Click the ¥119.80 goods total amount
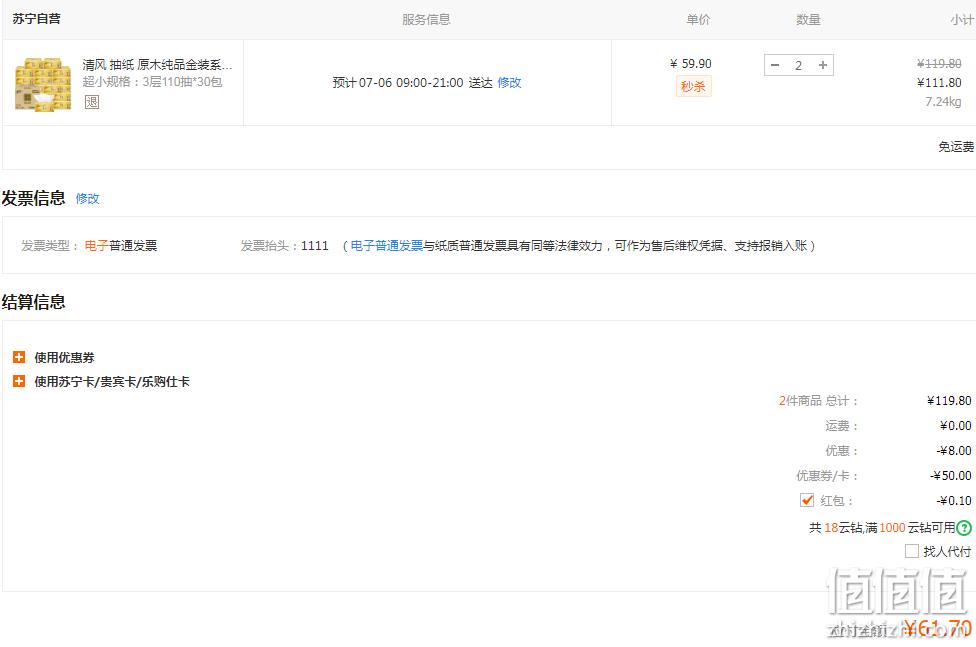 pos(949,401)
